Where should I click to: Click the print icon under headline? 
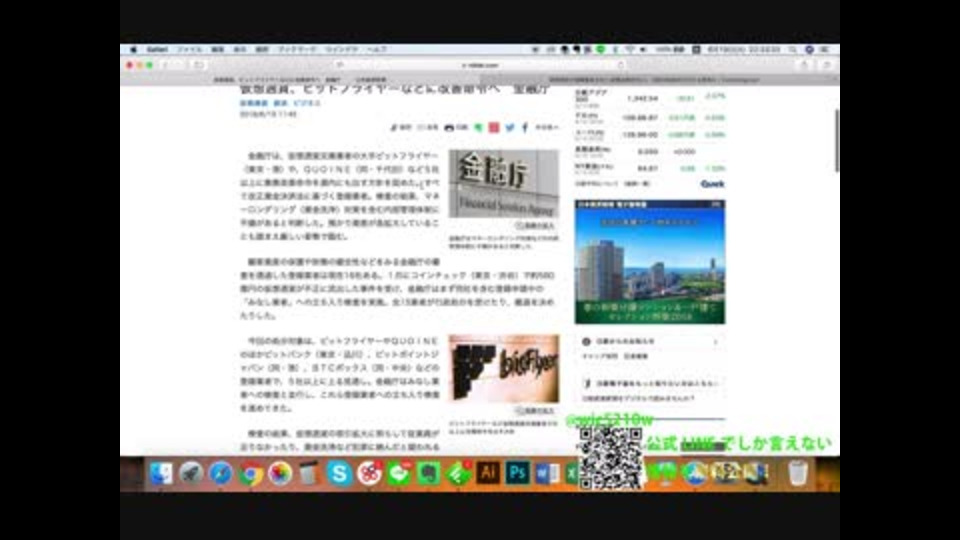tap(456, 127)
